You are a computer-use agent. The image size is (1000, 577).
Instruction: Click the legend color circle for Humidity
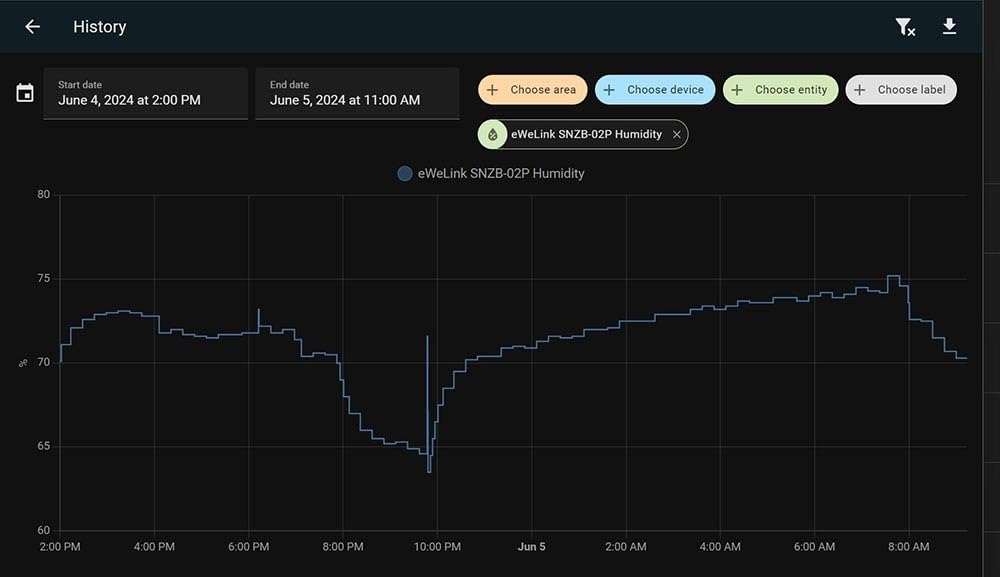[x=405, y=173]
